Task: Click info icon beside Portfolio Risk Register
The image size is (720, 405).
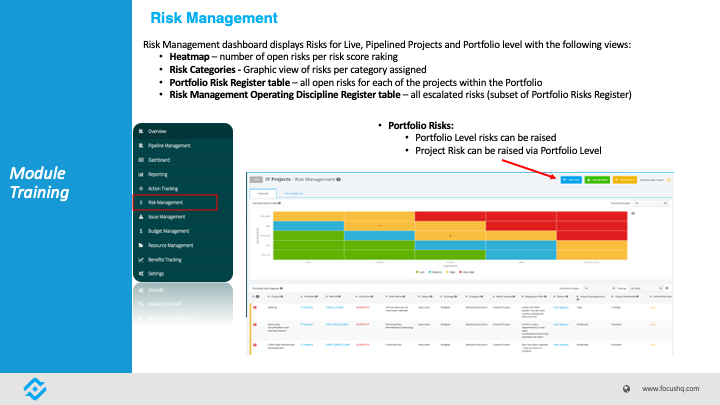Action: (x=281, y=288)
